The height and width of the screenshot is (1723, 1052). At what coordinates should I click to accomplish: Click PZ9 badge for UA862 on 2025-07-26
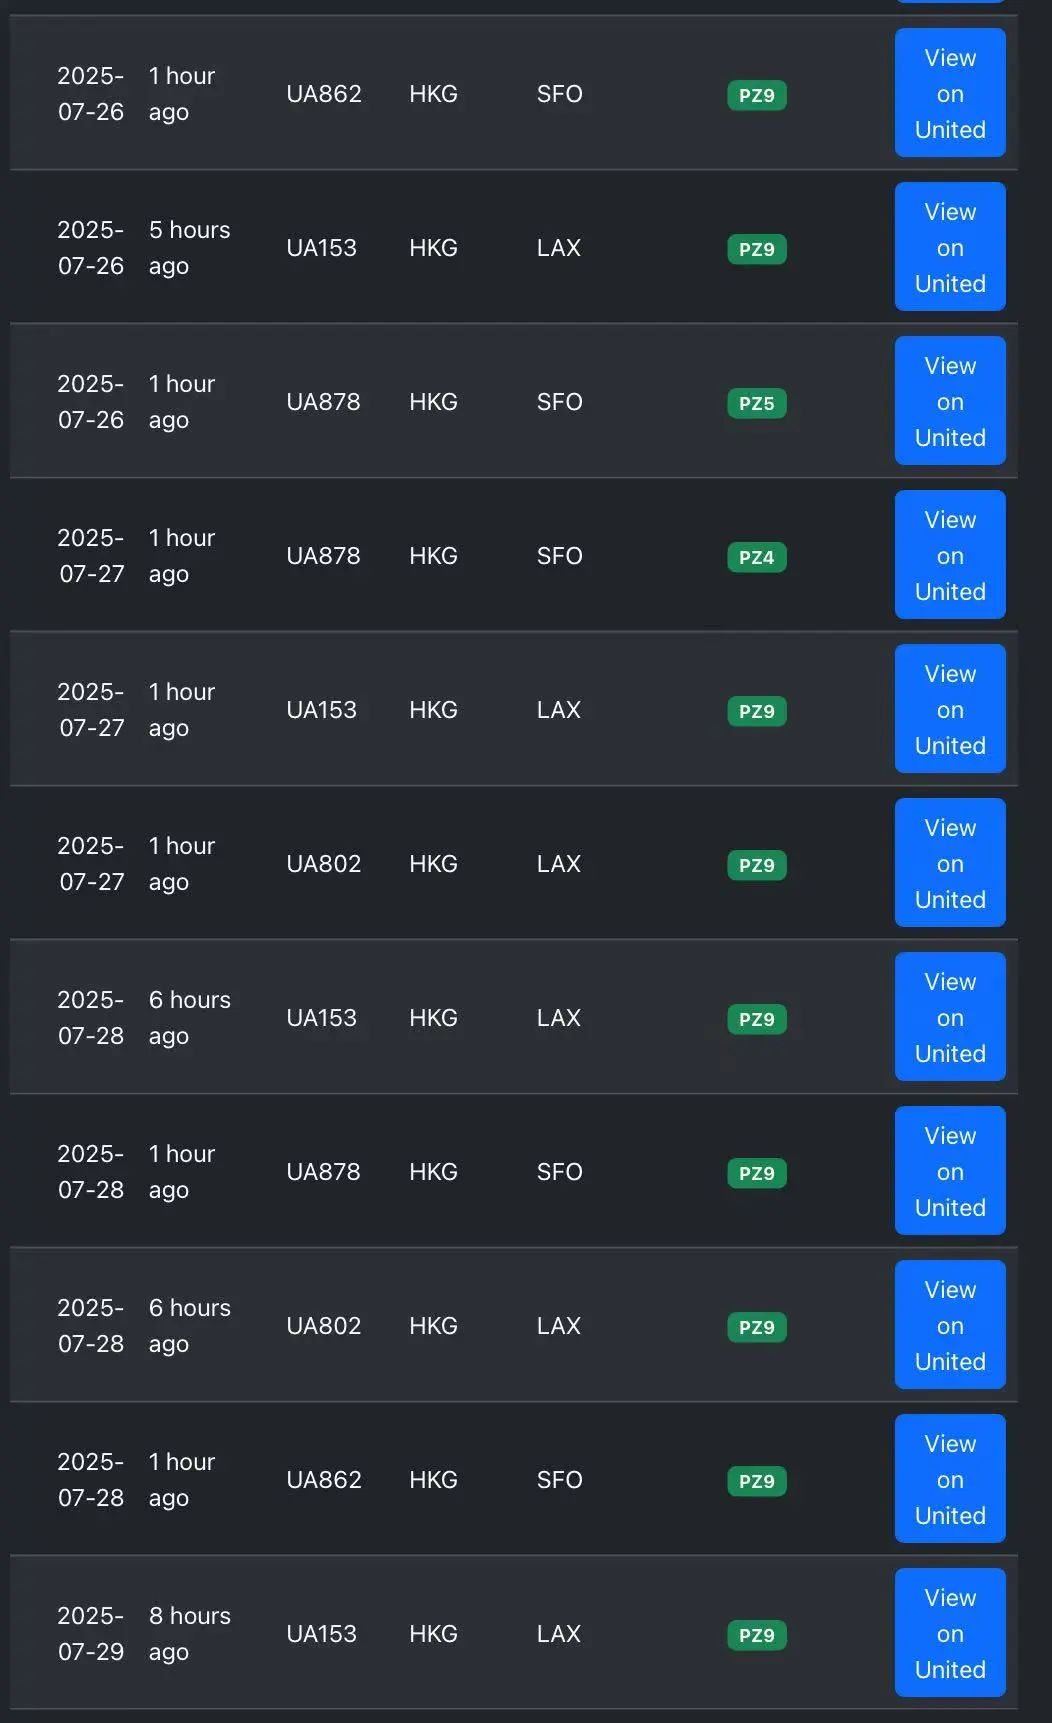pos(756,95)
